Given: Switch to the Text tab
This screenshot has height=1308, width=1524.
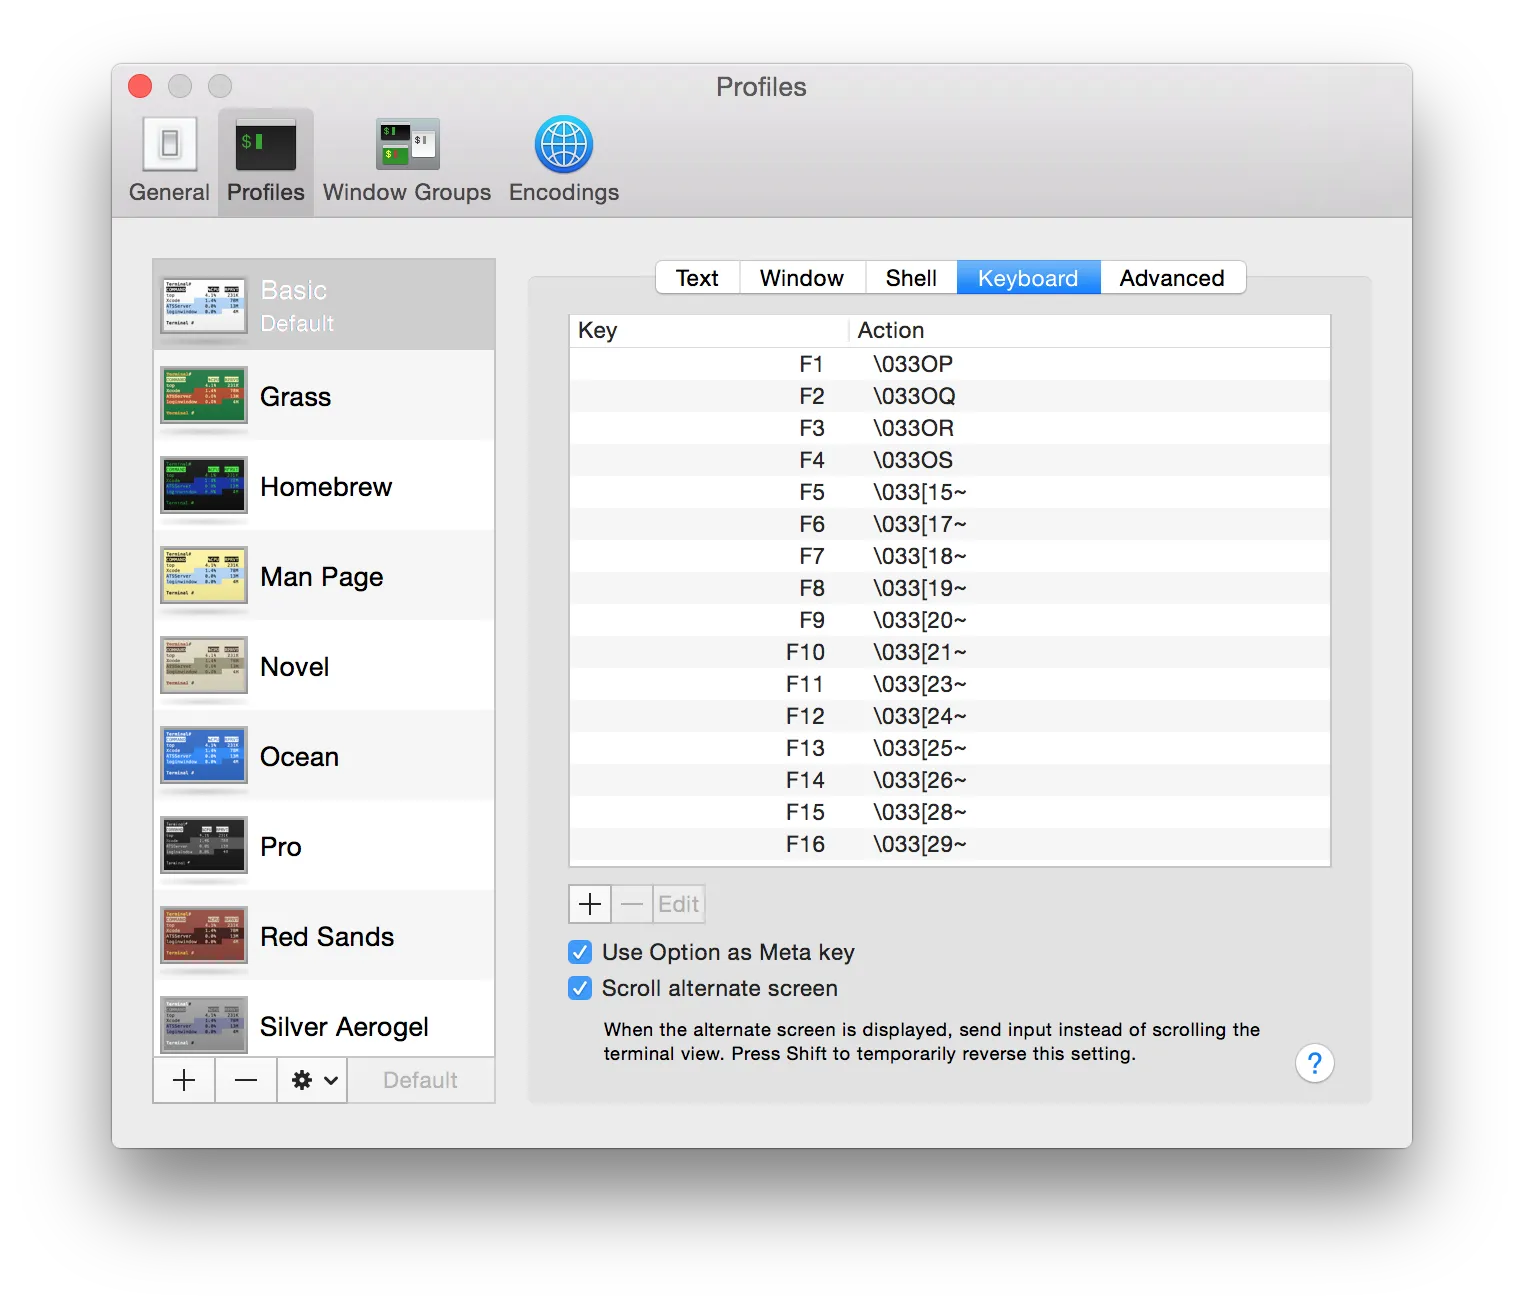Looking at the screenshot, I should point(697,278).
